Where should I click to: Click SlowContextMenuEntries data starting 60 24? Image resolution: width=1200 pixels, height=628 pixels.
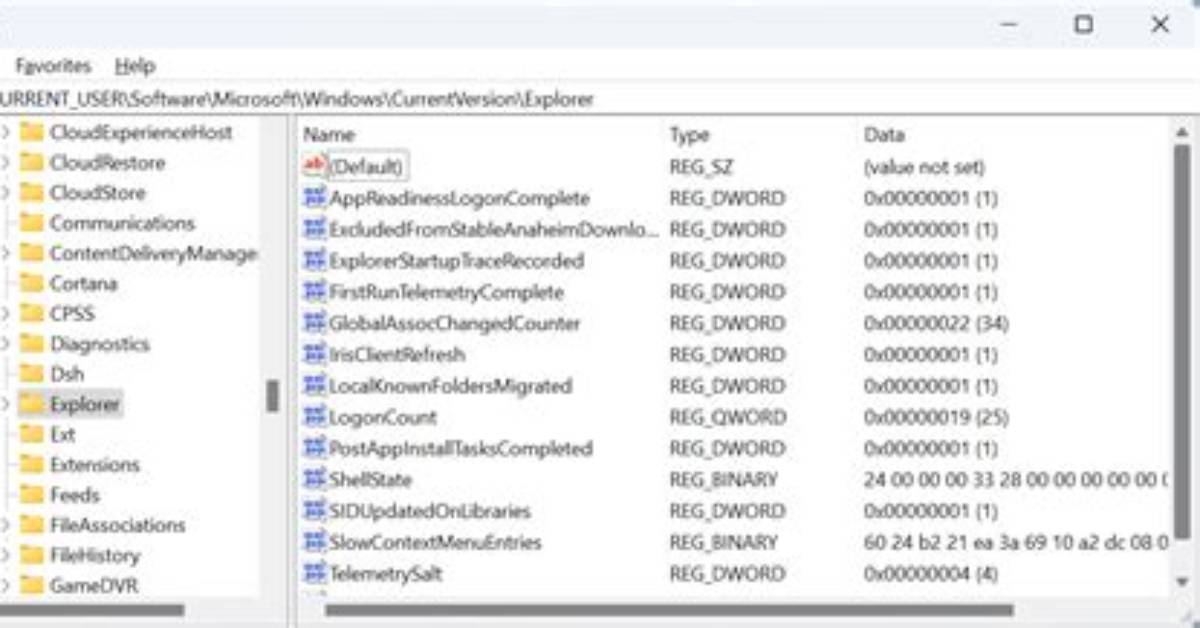coord(1015,542)
